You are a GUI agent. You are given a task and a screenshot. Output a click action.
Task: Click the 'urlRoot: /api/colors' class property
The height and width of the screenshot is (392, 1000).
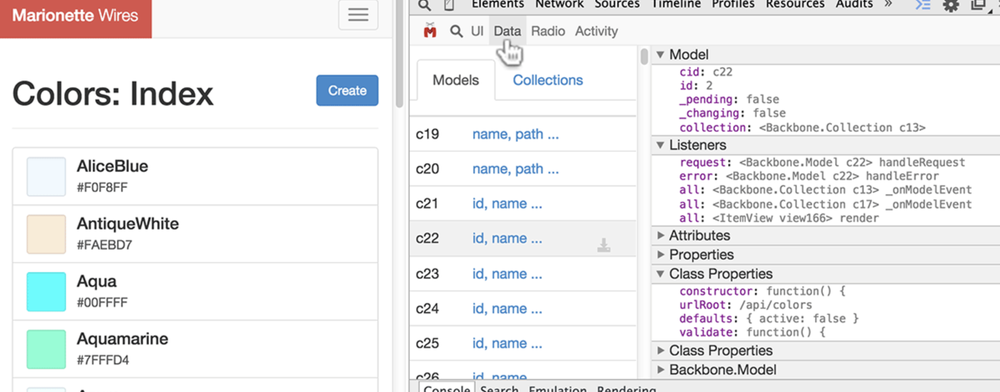pos(746,305)
